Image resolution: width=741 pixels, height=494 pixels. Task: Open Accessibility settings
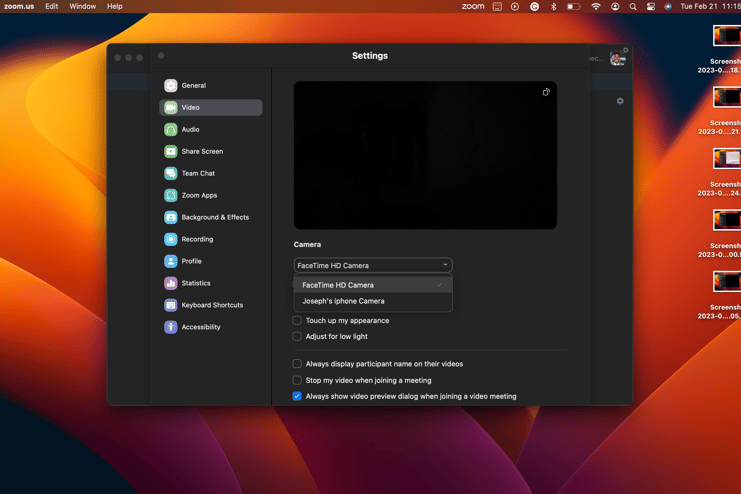click(211, 327)
